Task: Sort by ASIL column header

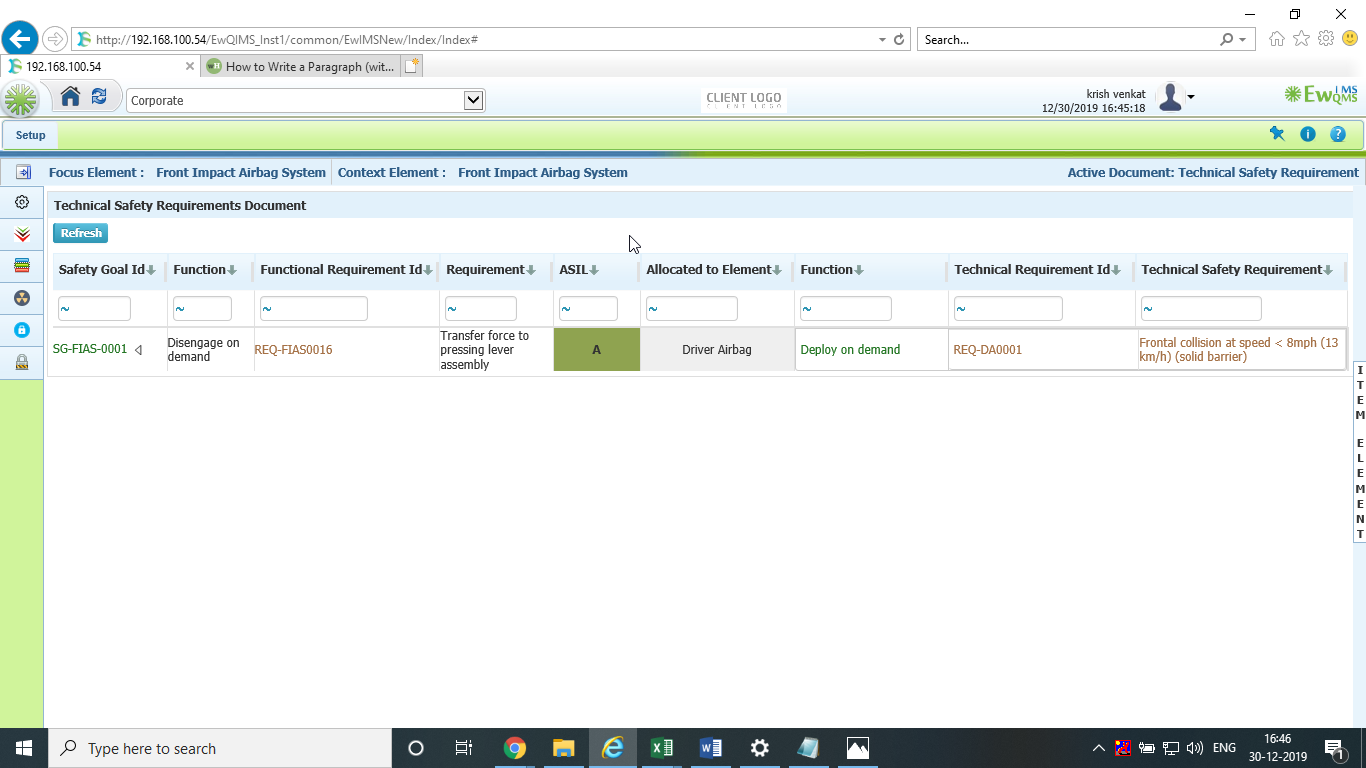Action: [579, 270]
